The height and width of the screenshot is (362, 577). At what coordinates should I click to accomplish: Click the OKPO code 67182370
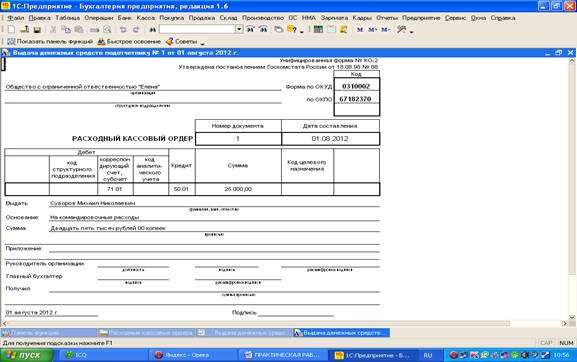point(356,99)
